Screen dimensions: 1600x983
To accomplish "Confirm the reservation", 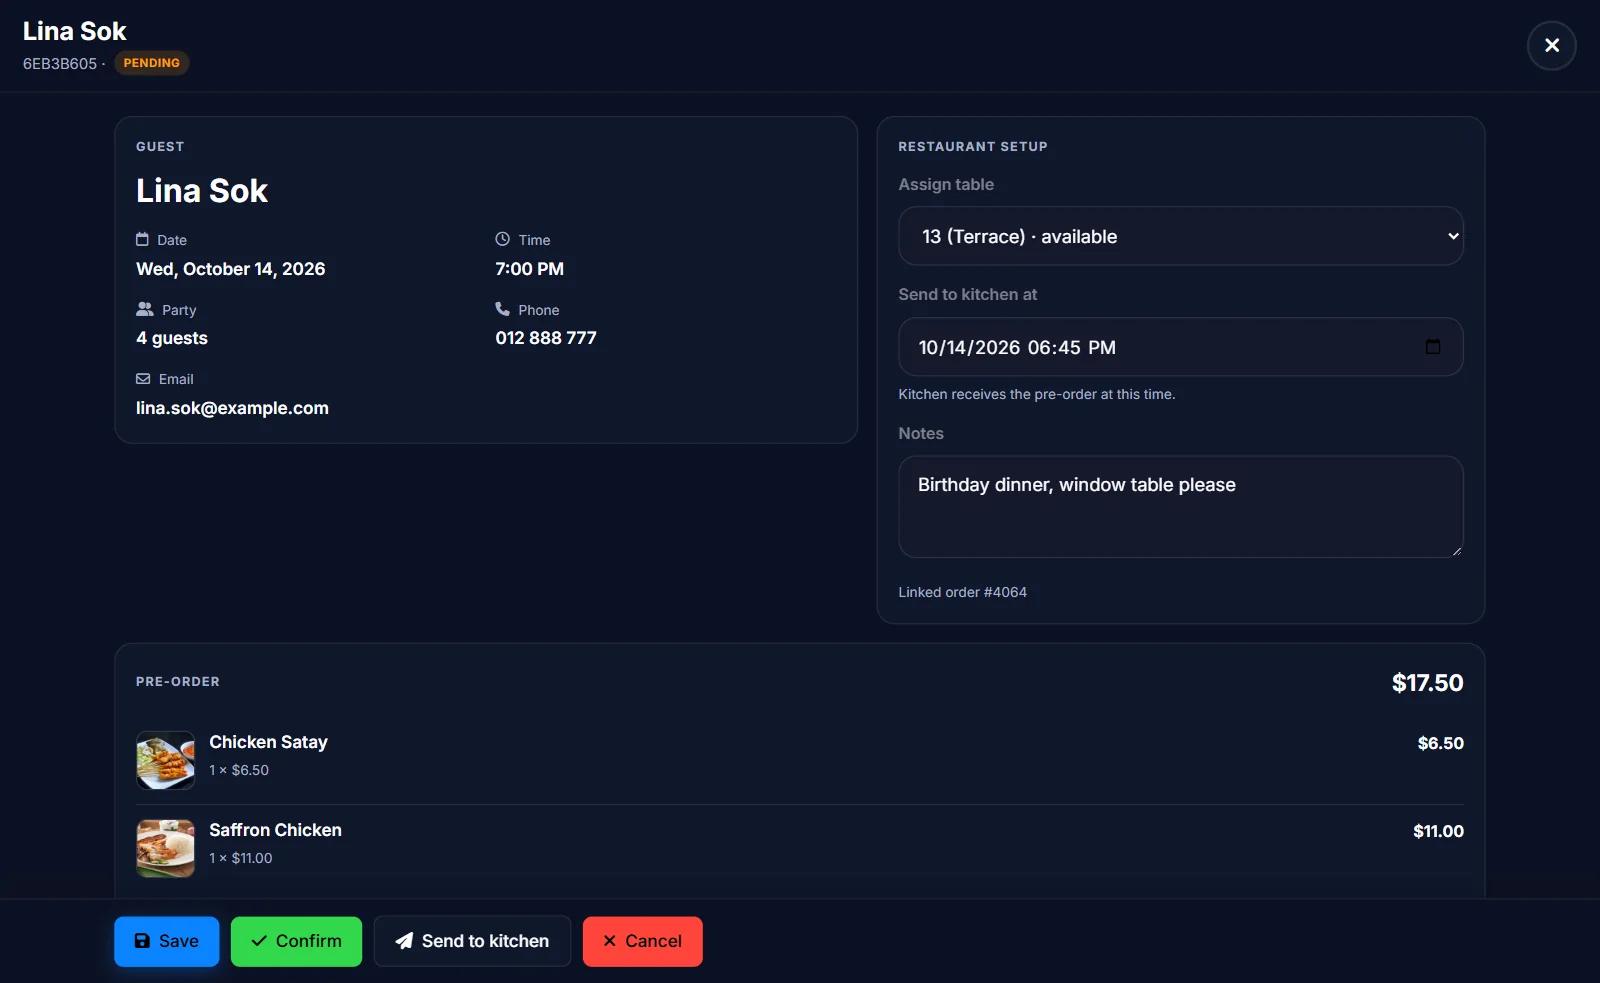I will click(x=296, y=941).
